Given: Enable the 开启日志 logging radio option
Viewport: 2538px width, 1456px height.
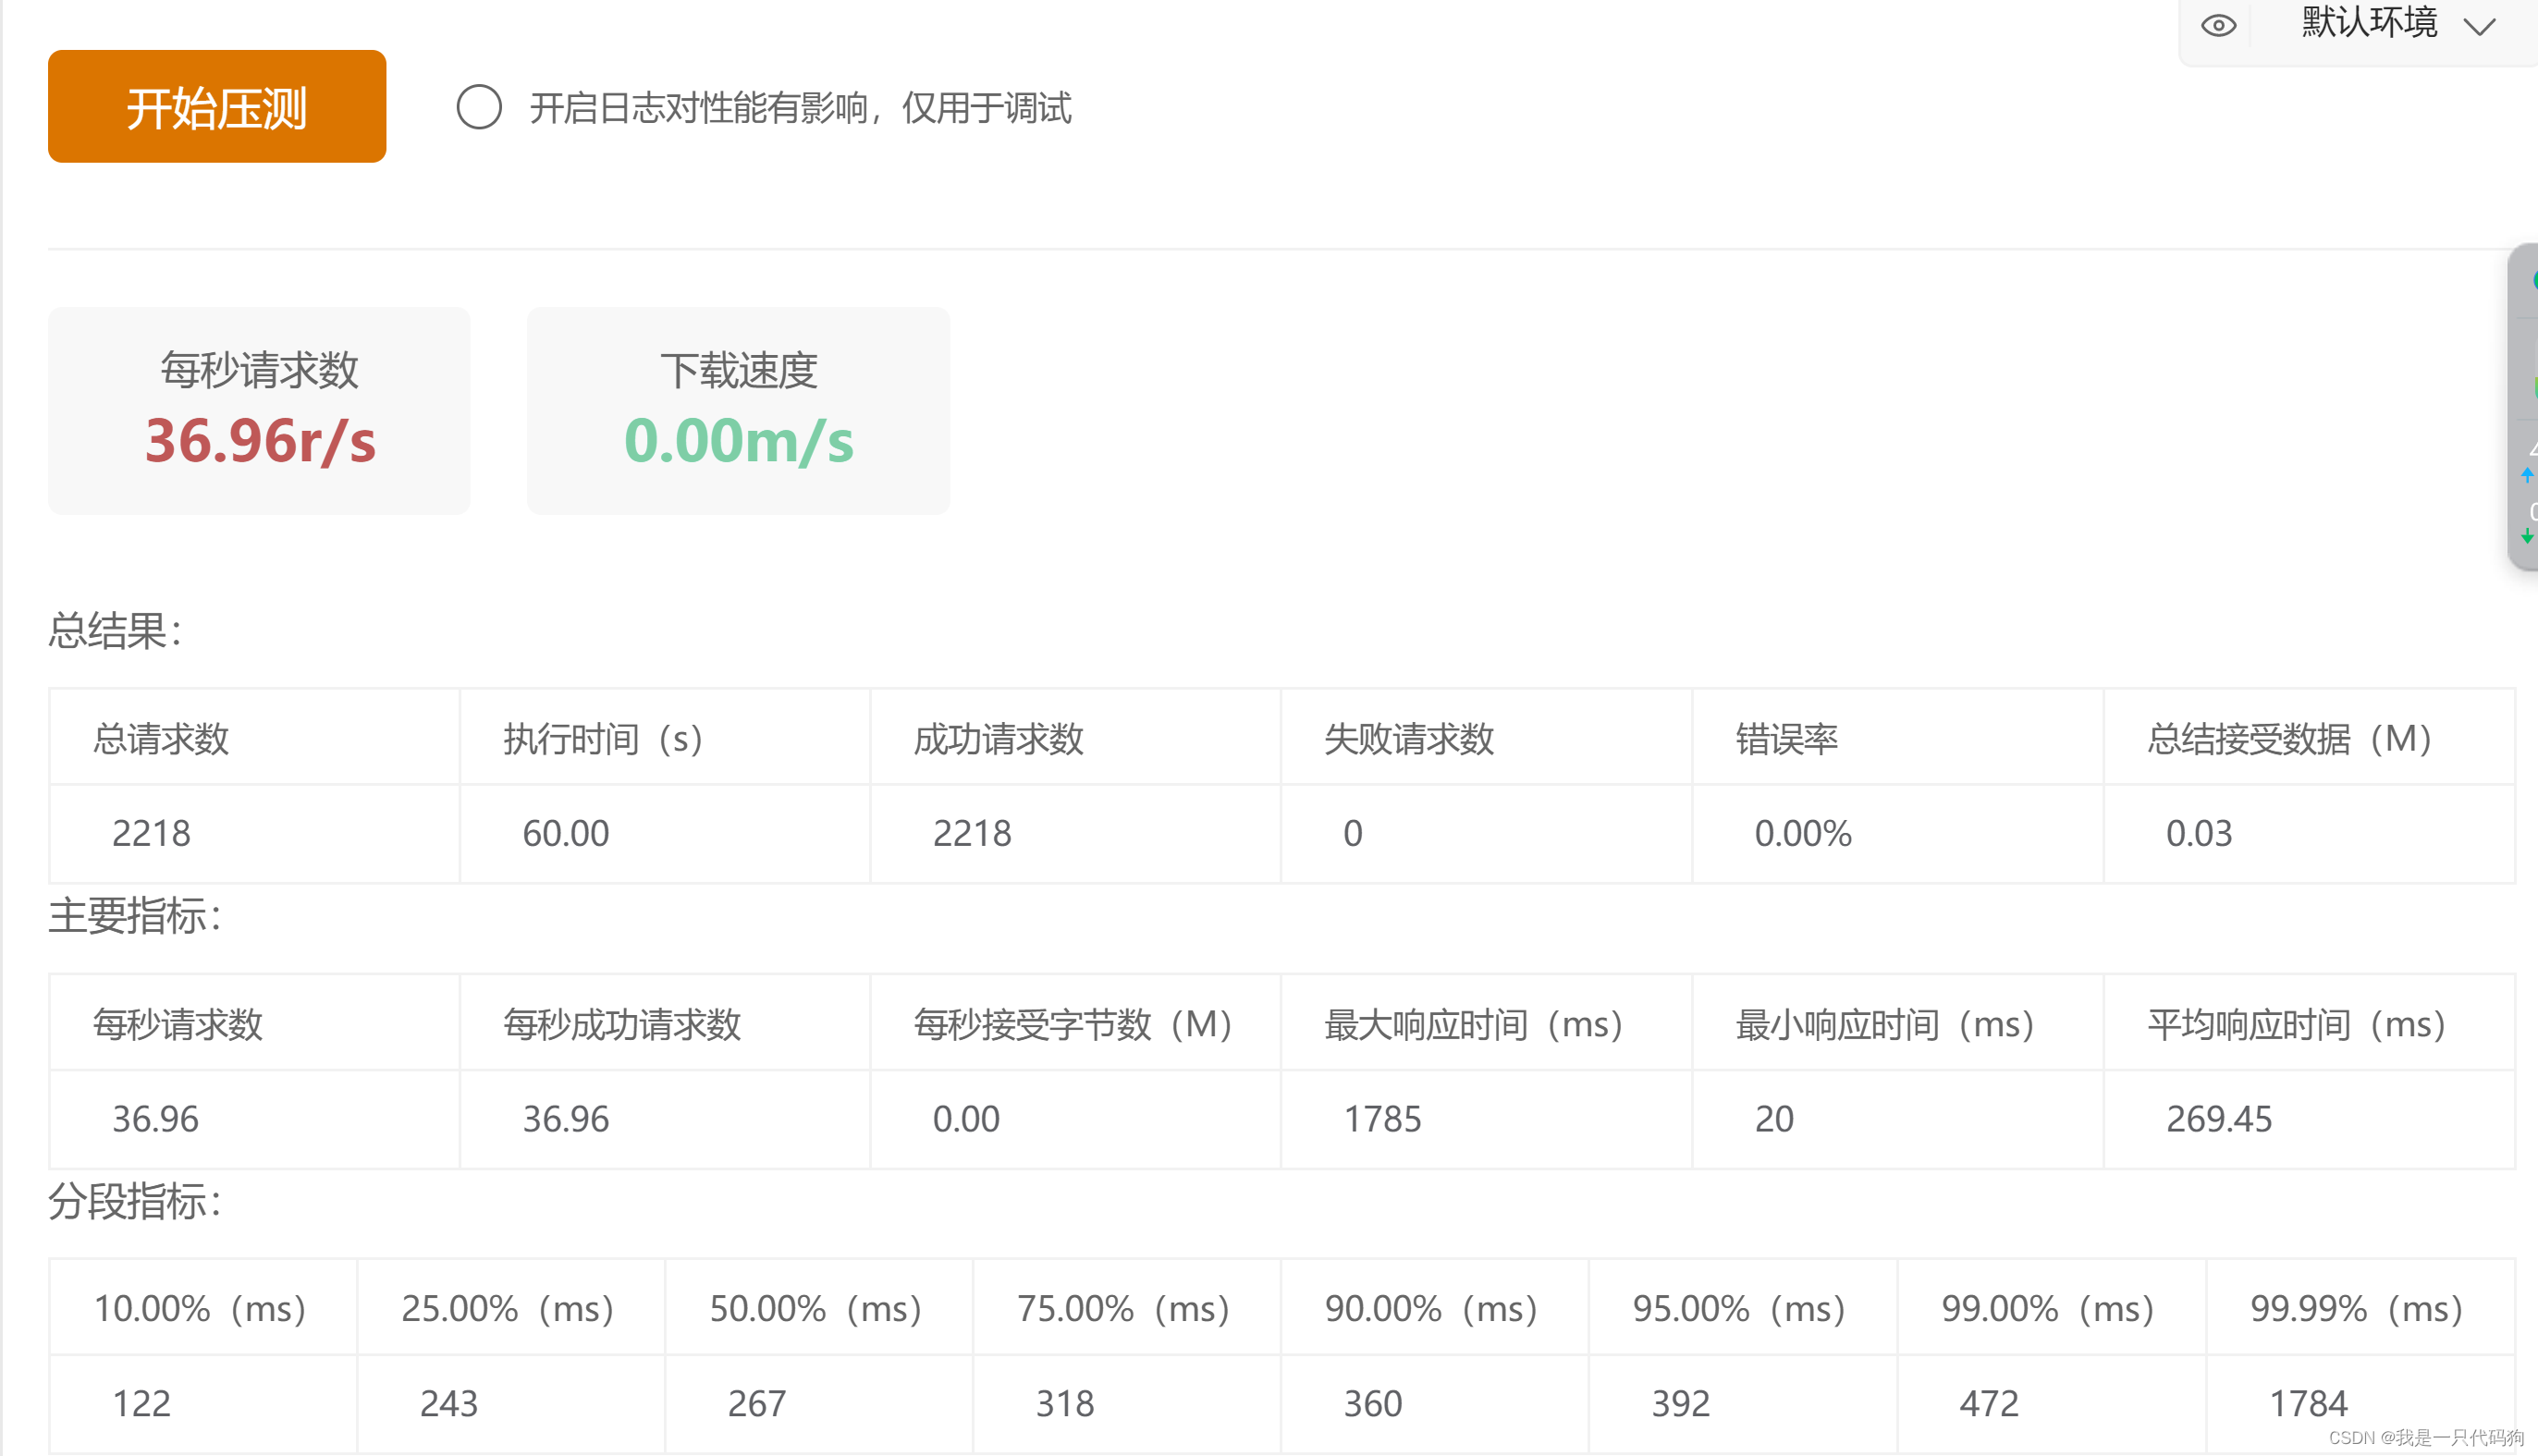Looking at the screenshot, I should [479, 107].
